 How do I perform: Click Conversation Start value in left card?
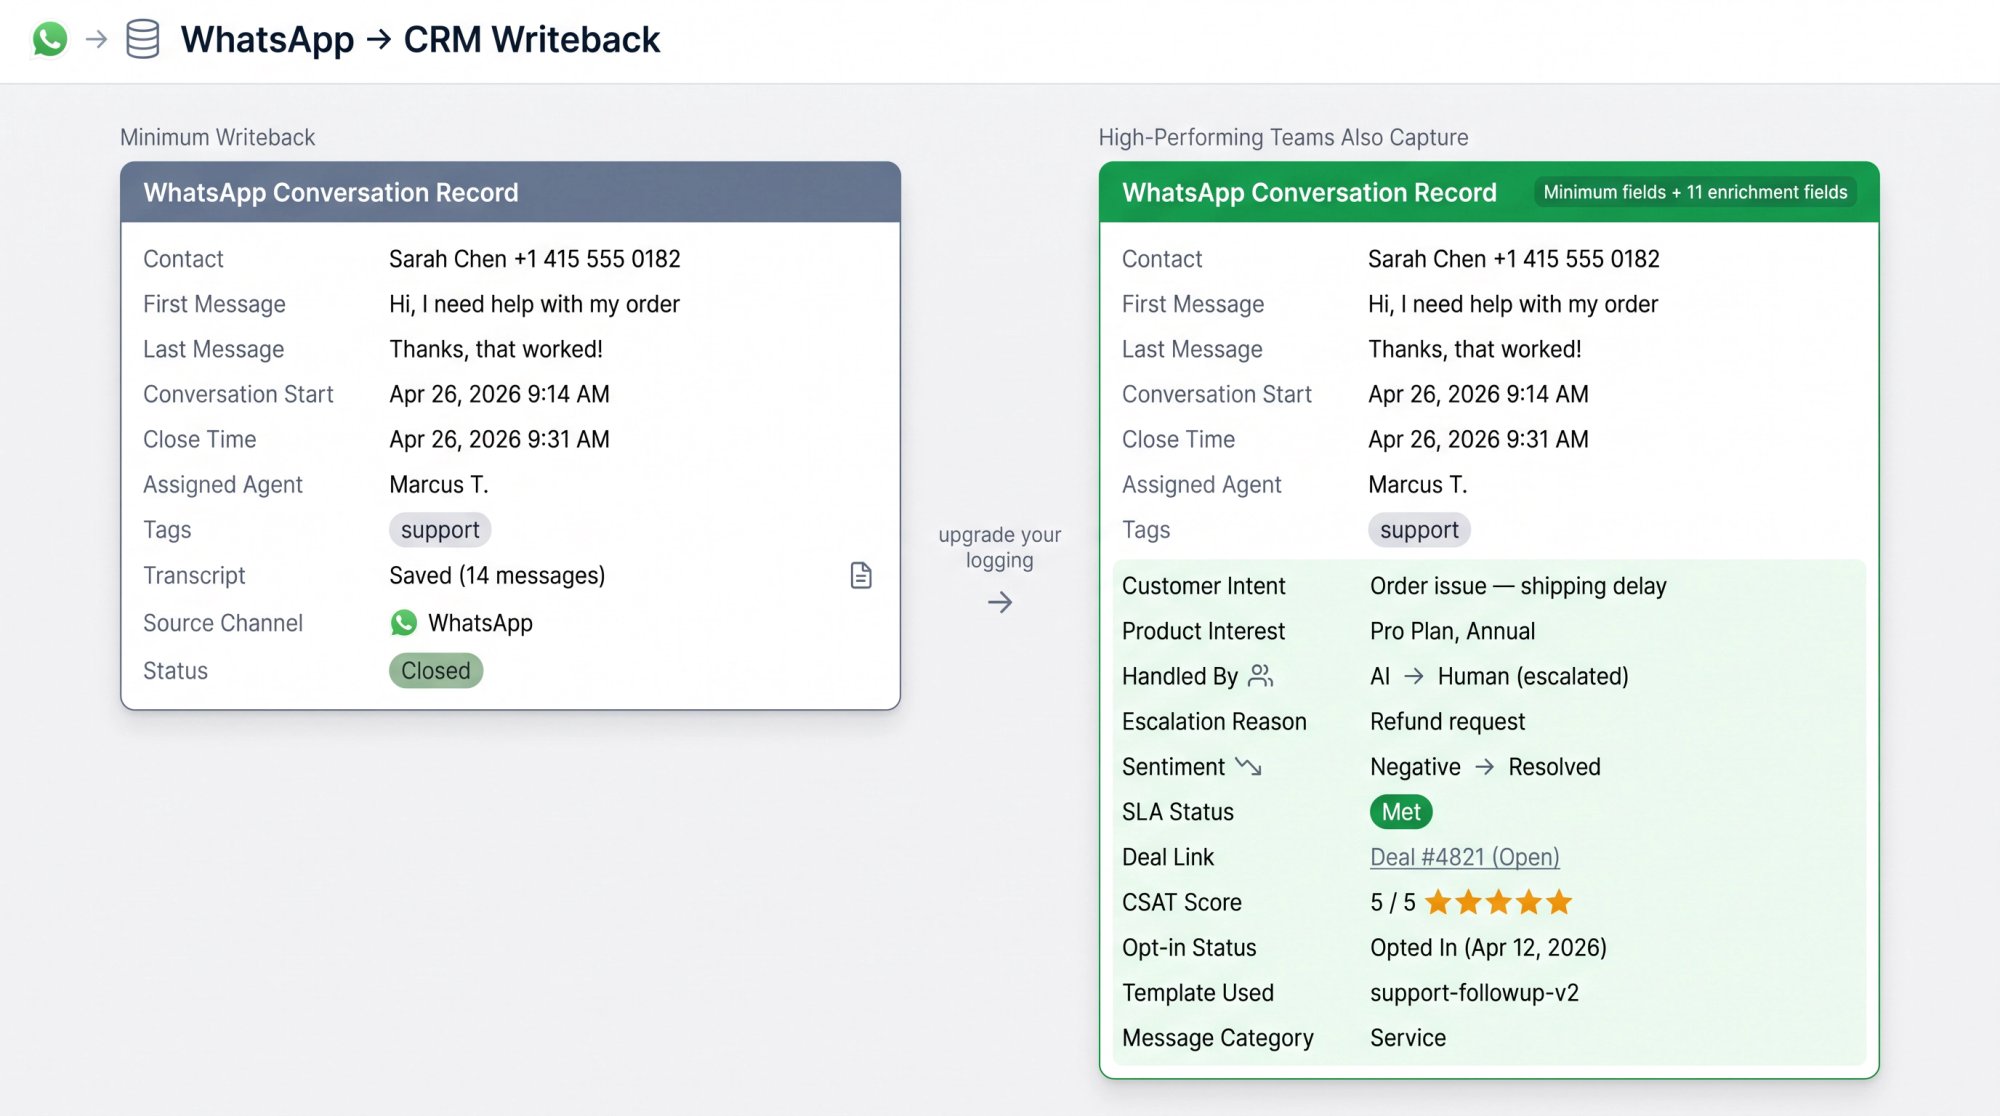499,394
